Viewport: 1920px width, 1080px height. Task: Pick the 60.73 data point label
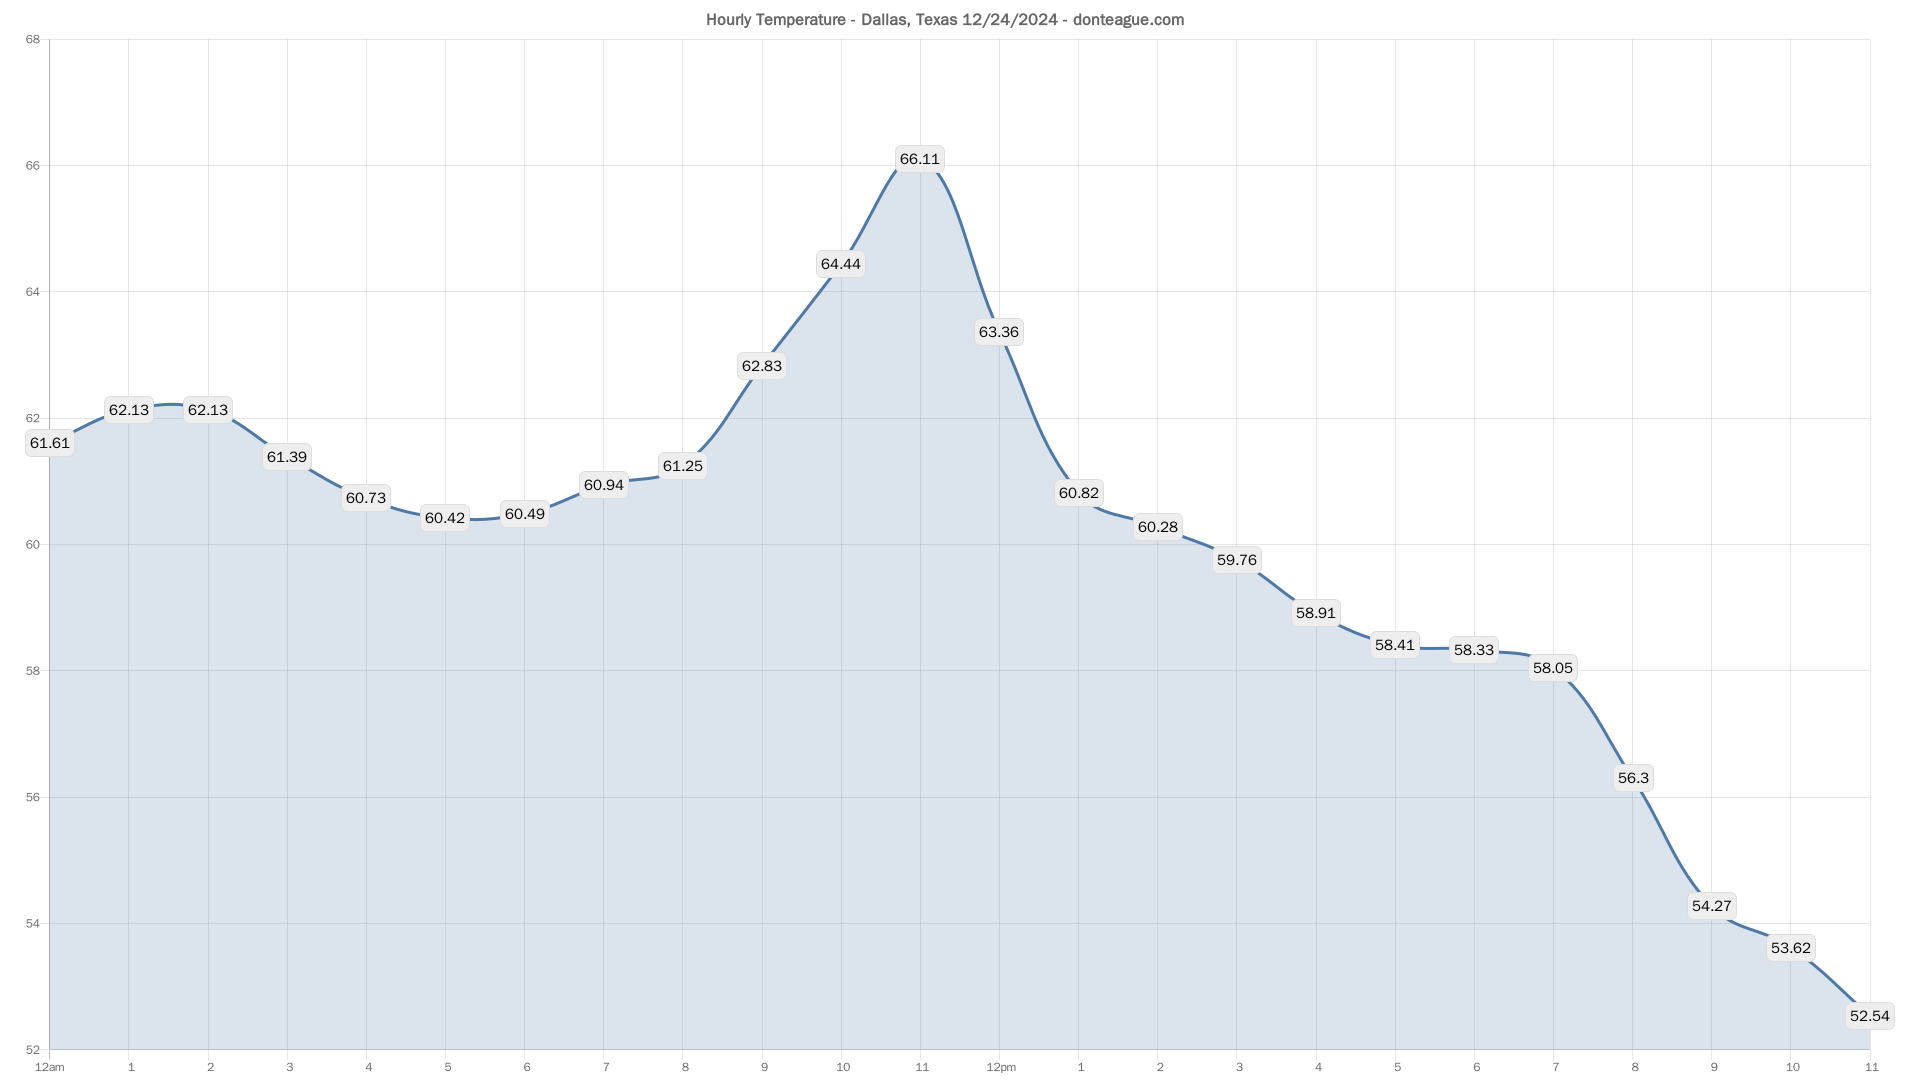click(366, 498)
